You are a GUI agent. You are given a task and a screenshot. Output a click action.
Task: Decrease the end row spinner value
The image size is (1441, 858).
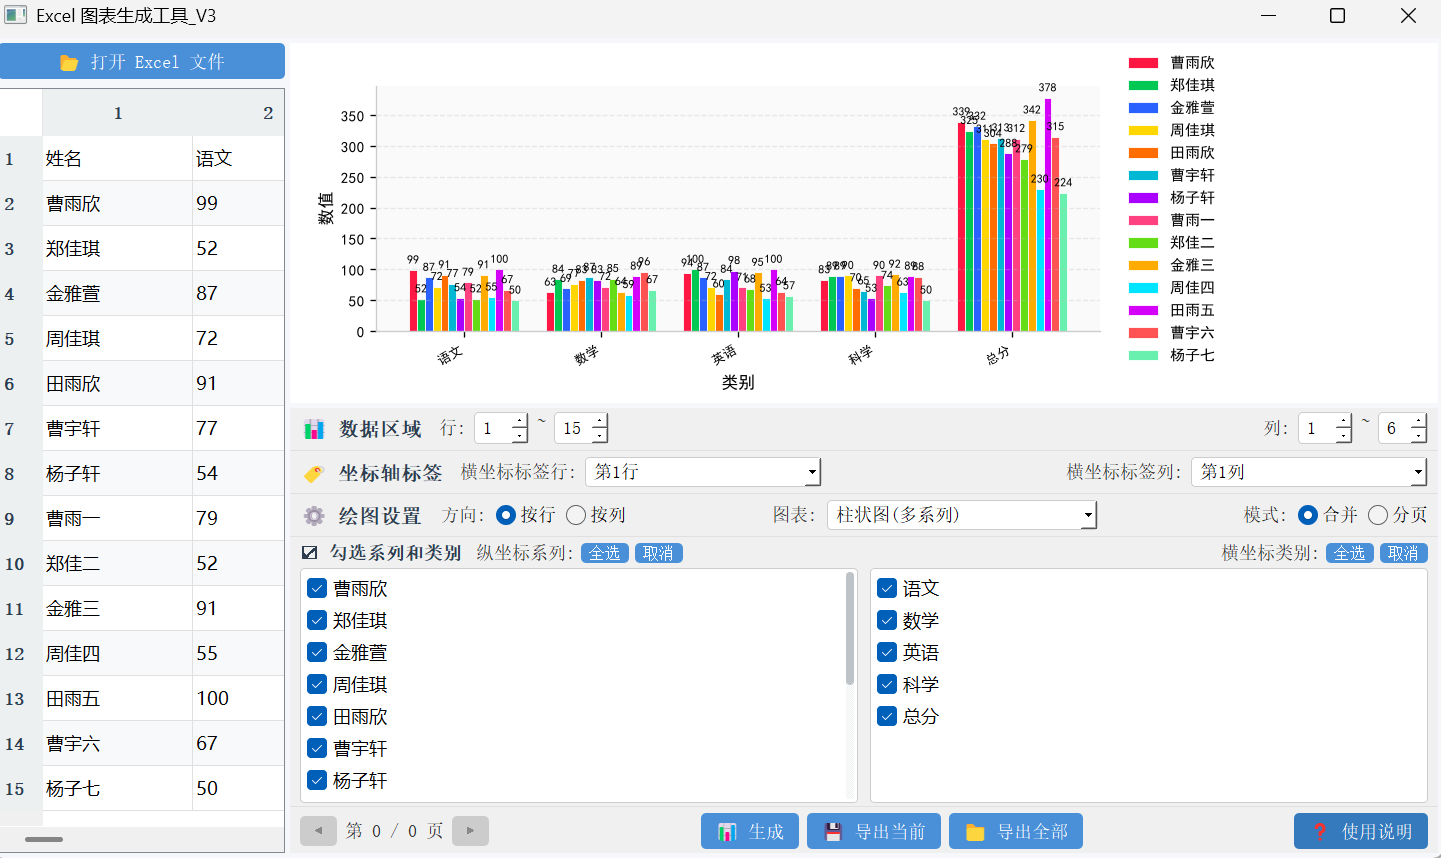click(599, 436)
